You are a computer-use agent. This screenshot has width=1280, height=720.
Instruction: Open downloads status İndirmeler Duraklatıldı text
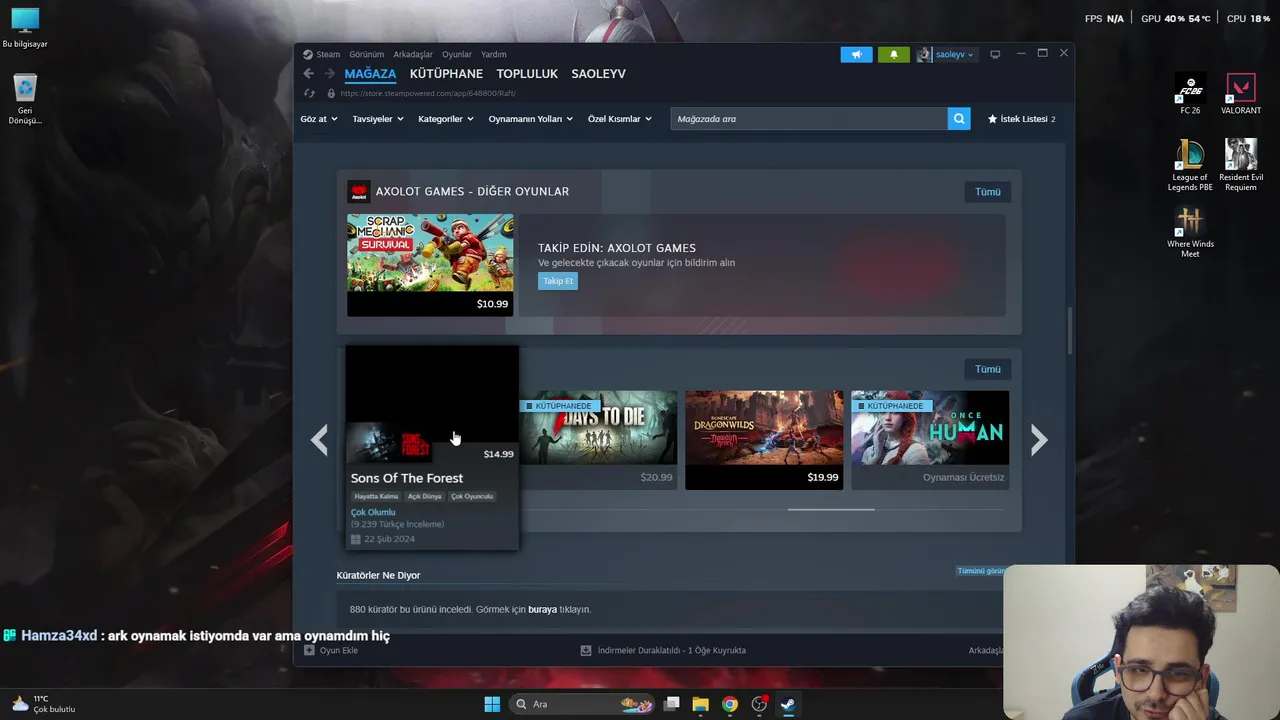click(x=672, y=651)
